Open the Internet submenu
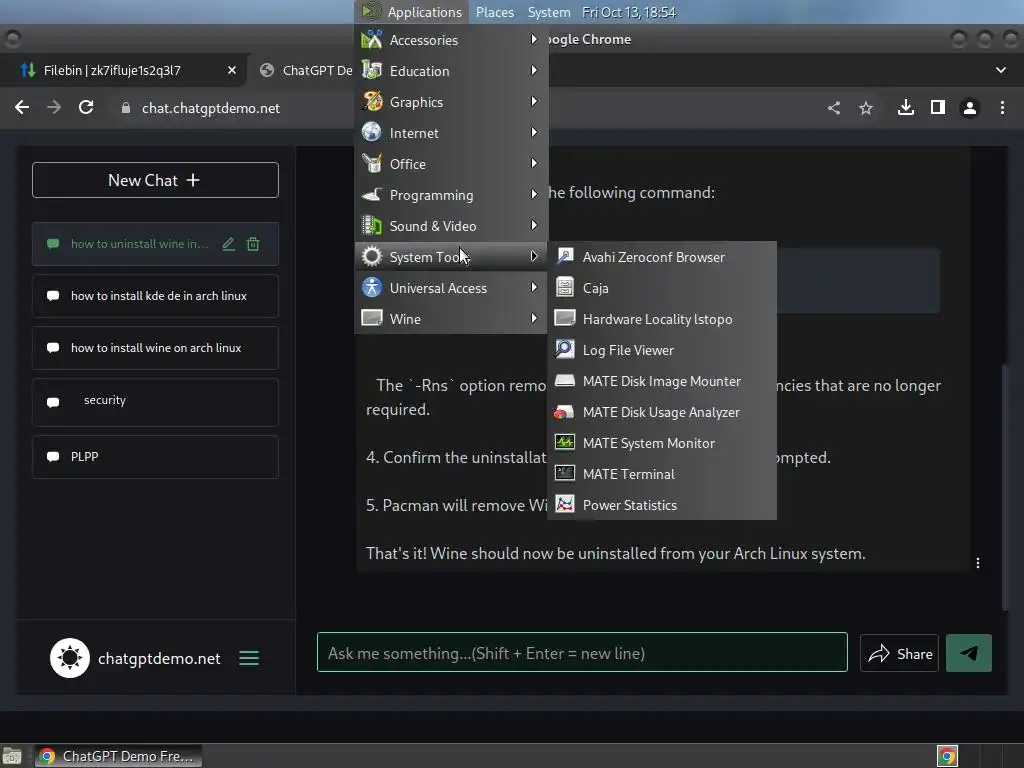Viewport: 1024px width, 768px height. (451, 133)
